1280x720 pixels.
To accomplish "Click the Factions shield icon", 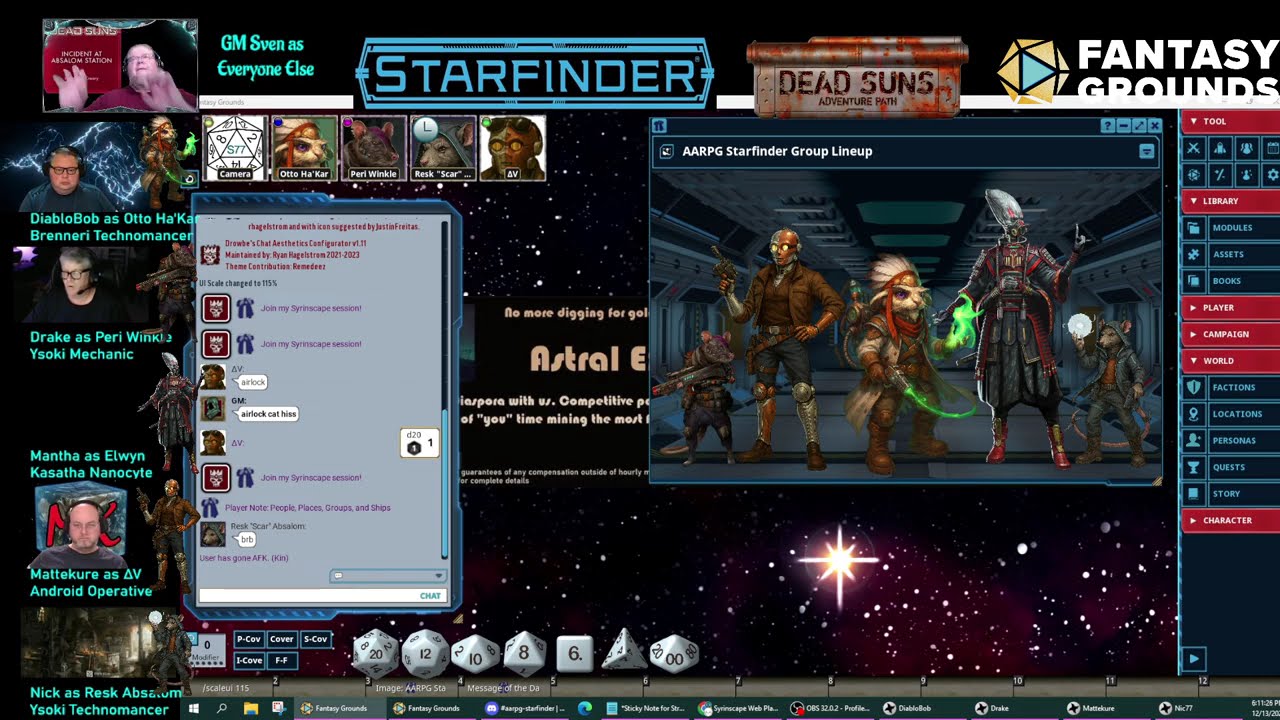I will click(1193, 387).
